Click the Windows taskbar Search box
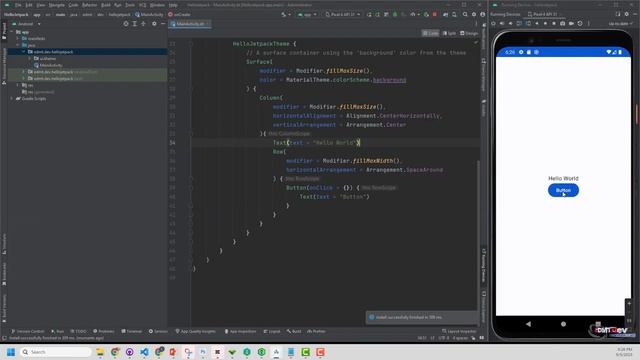The width and height of the screenshot is (640, 360). tap(56, 352)
